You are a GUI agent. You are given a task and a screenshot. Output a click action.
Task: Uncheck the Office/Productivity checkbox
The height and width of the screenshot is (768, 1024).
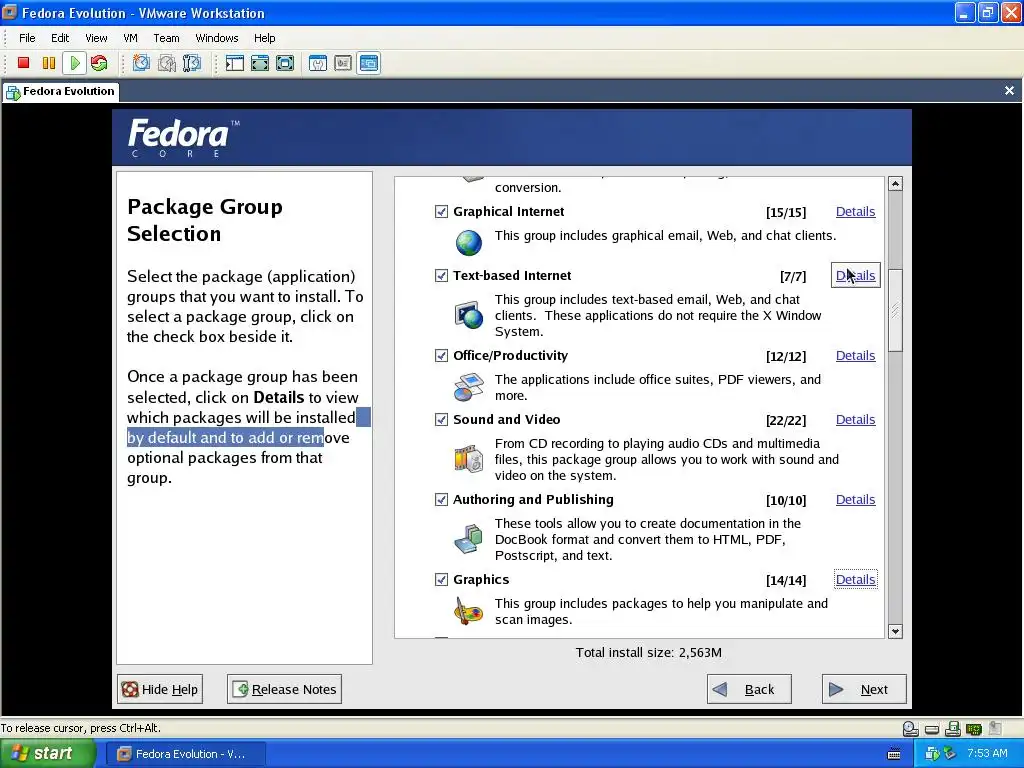[x=441, y=355]
